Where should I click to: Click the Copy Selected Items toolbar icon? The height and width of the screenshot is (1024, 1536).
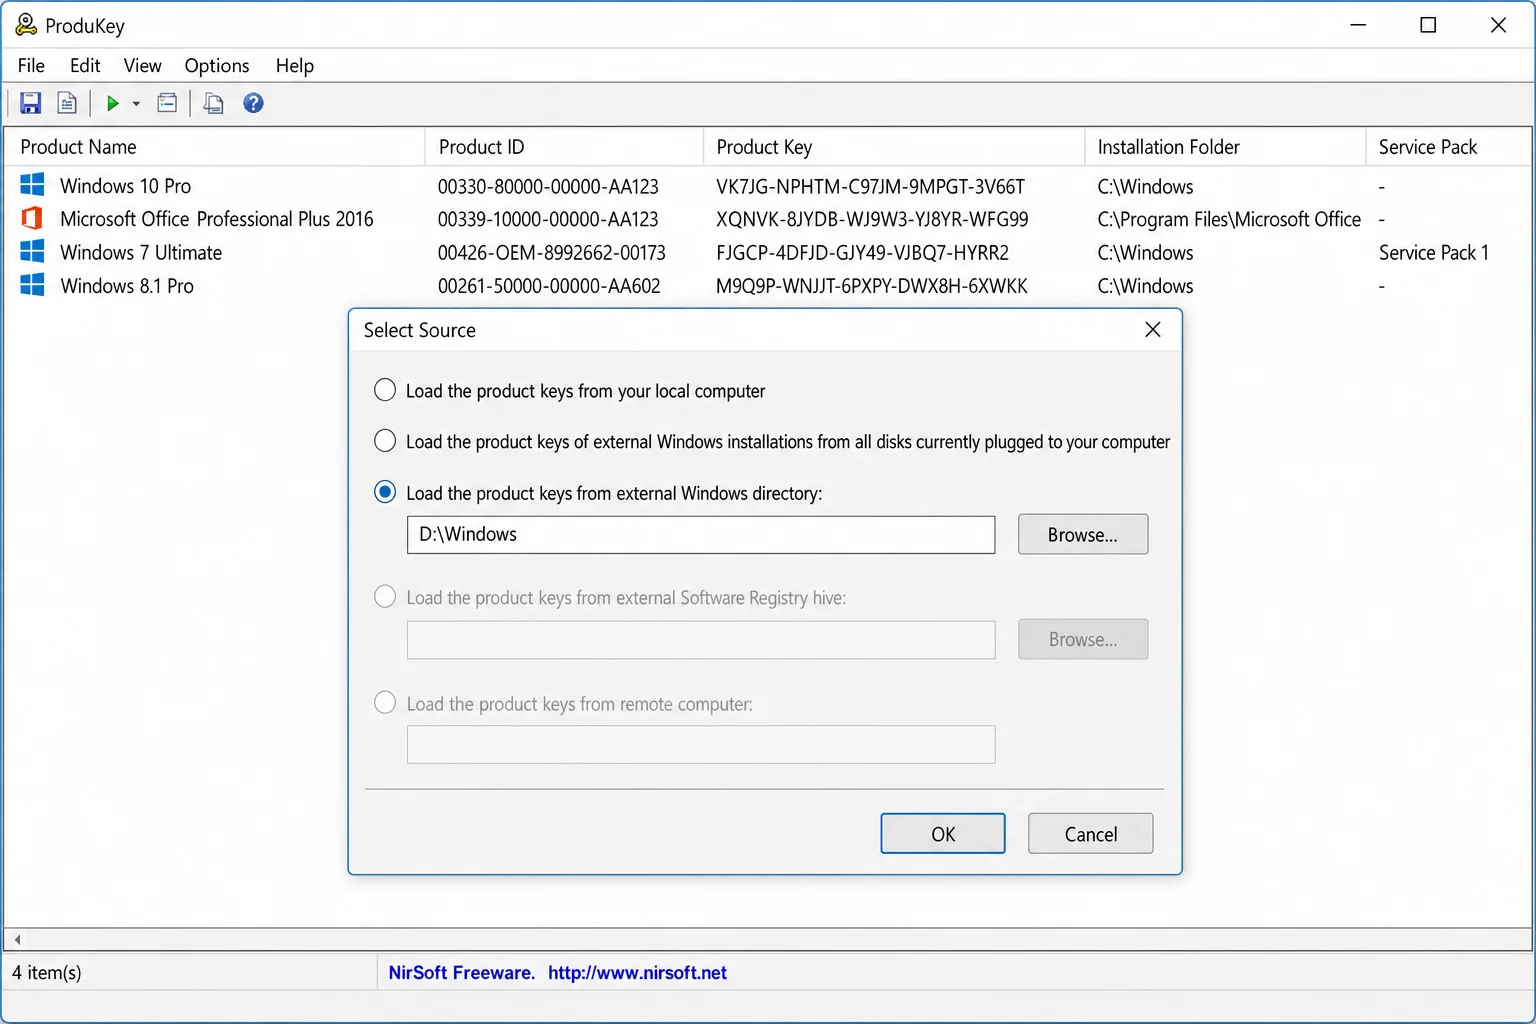pyautogui.click(x=213, y=103)
